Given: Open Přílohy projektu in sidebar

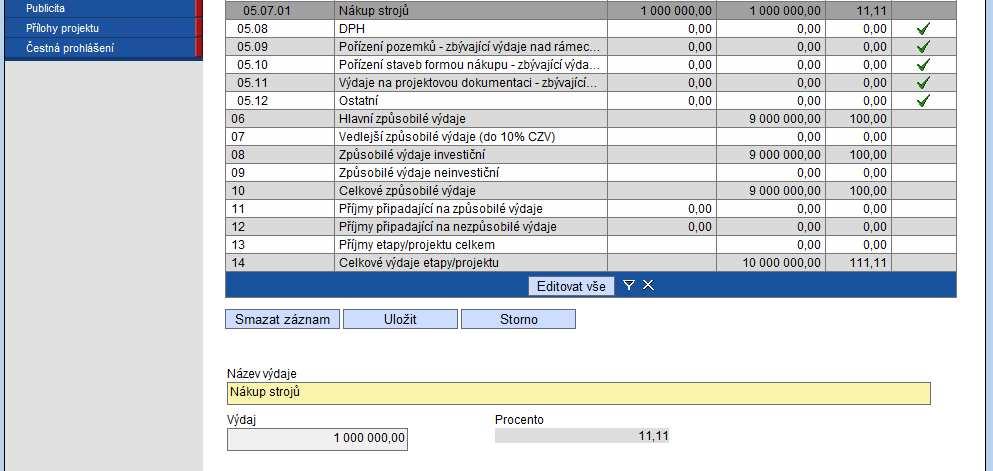Looking at the screenshot, I should (103, 28).
